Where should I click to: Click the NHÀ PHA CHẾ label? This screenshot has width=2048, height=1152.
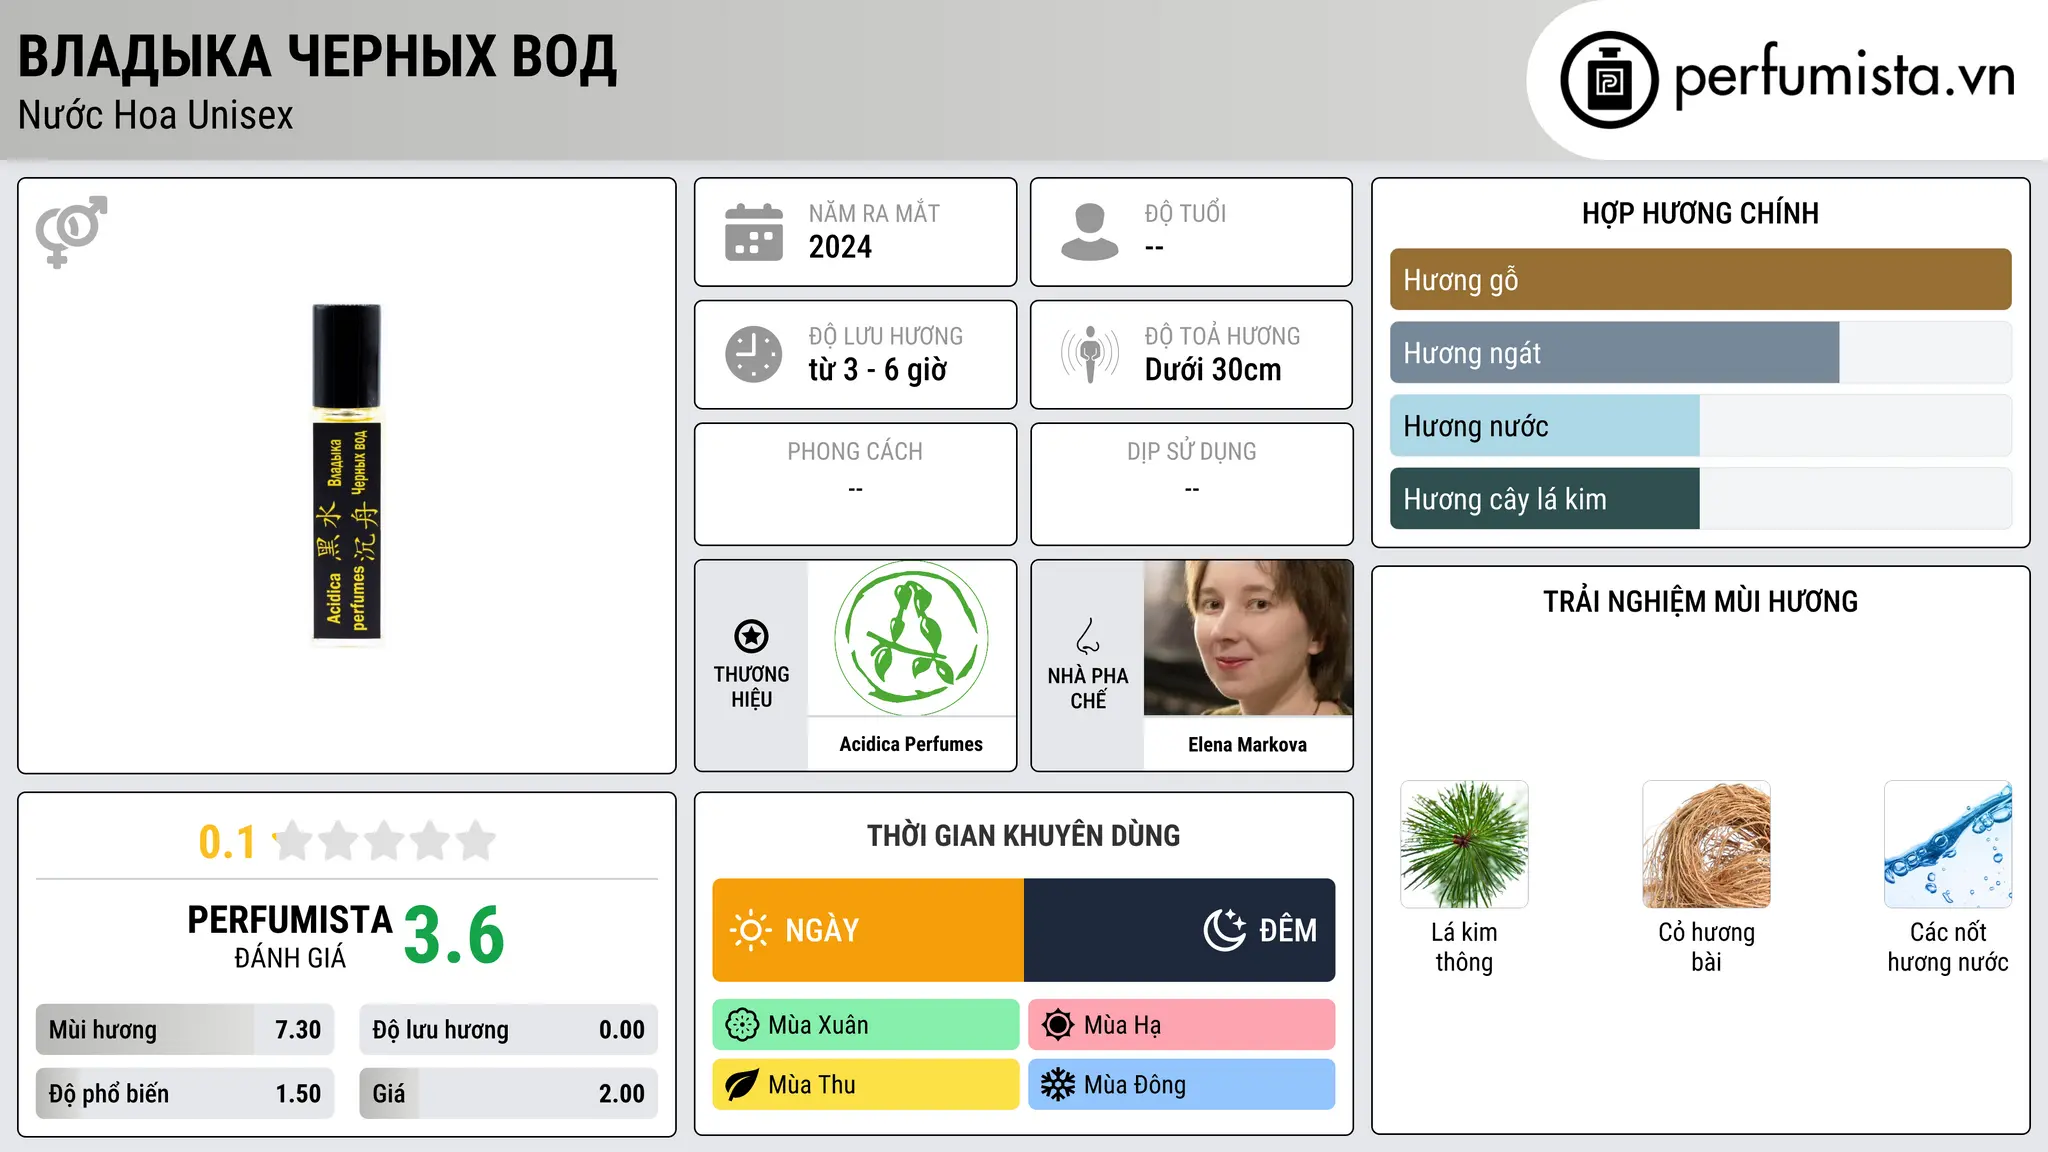tap(1088, 688)
